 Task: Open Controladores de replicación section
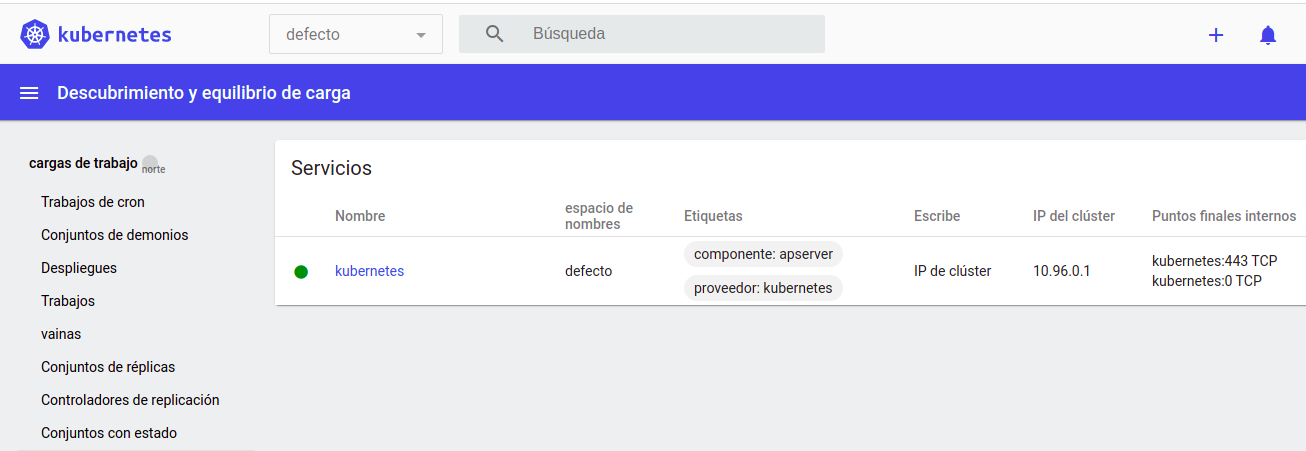130,400
